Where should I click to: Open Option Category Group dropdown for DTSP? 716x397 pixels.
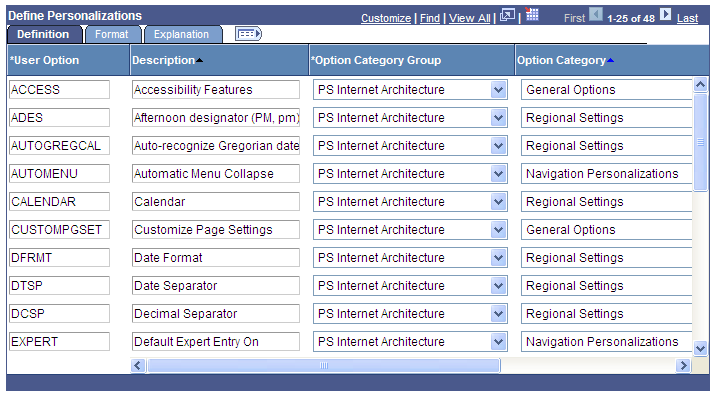(499, 286)
